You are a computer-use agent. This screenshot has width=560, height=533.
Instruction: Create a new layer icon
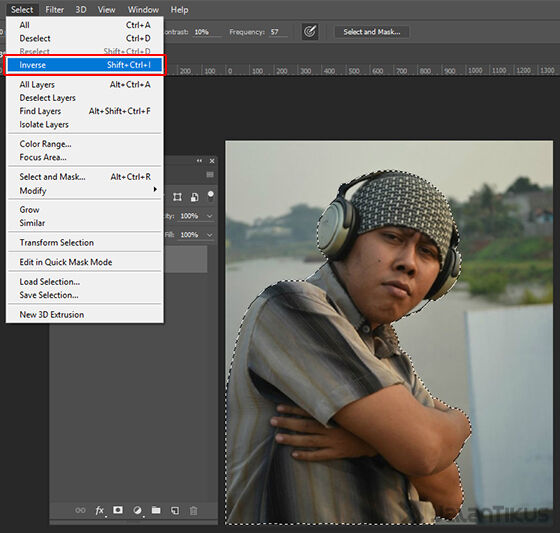175,510
